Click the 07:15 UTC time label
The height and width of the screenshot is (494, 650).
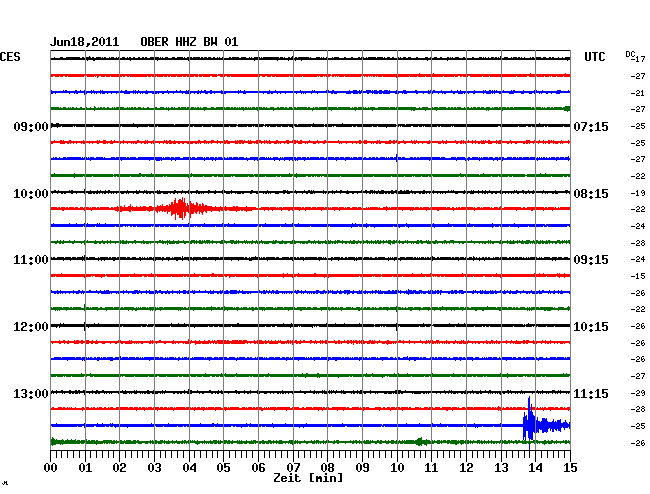tap(591, 126)
